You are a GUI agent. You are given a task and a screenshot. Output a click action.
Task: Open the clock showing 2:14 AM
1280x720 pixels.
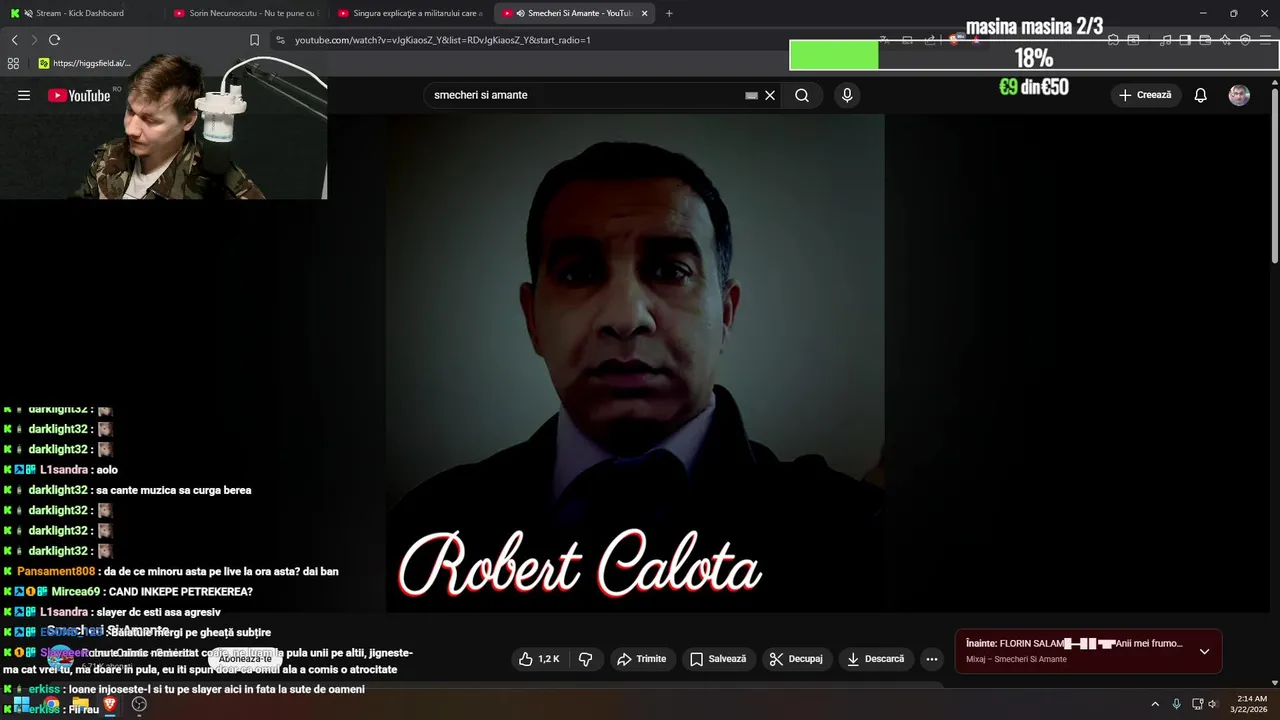(1251, 704)
